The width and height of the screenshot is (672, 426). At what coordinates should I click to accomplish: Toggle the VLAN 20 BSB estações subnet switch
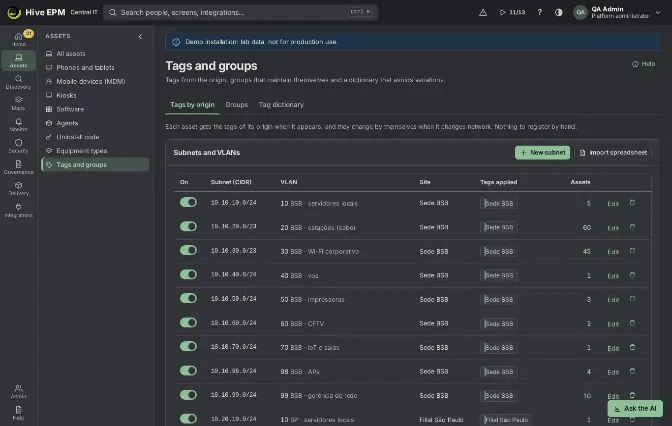188,226
